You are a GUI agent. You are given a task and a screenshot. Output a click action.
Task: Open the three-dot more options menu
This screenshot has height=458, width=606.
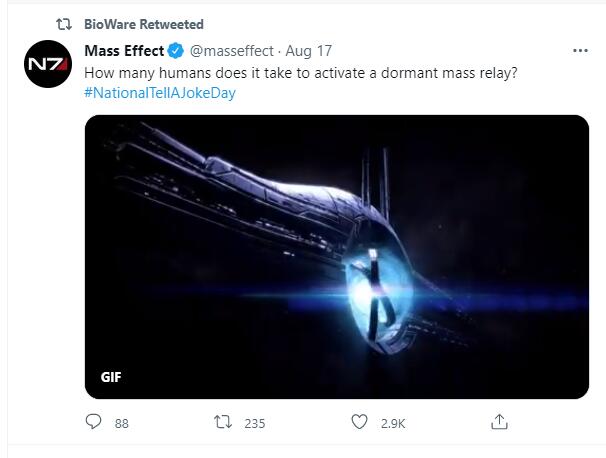coord(580,51)
